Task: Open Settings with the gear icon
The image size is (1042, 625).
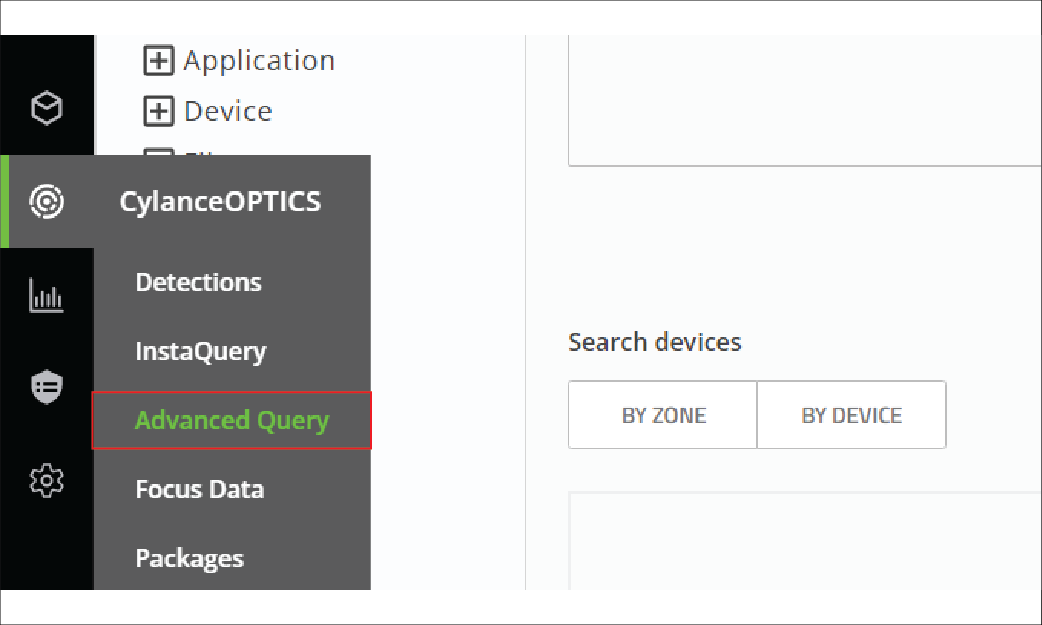Action: pos(47,480)
